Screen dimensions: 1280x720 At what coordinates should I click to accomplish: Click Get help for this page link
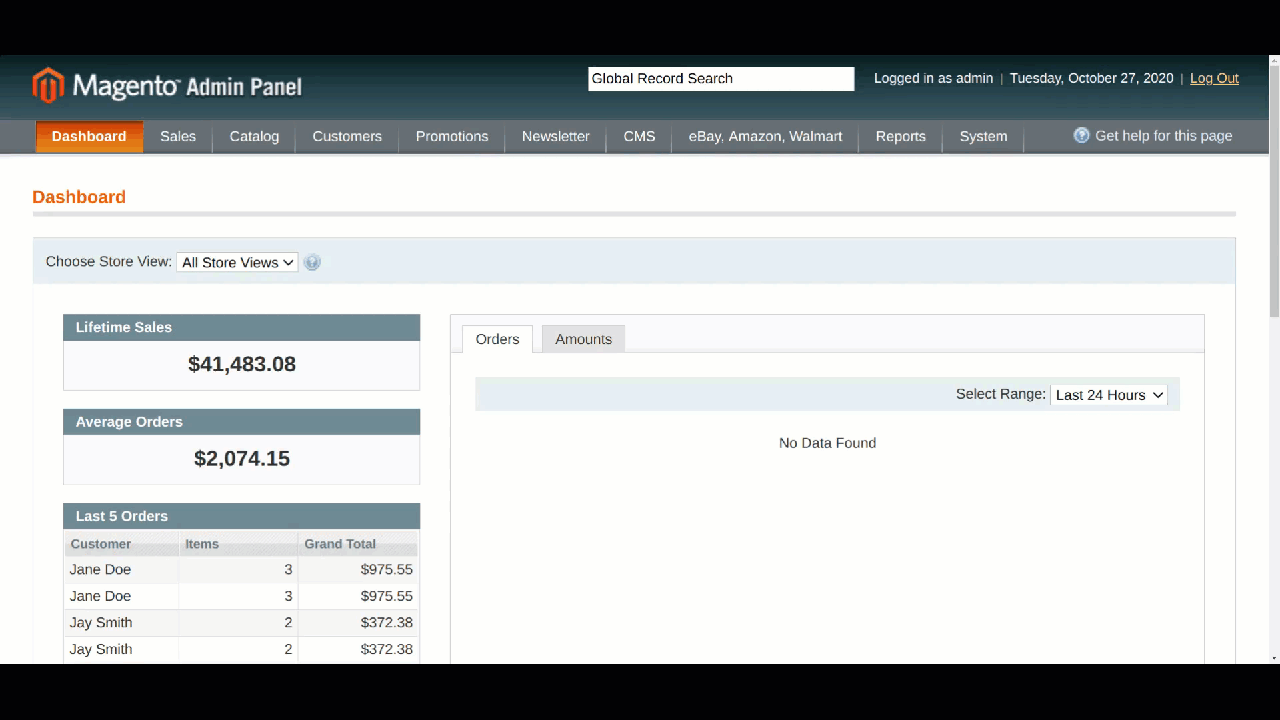pyautogui.click(x=1163, y=136)
